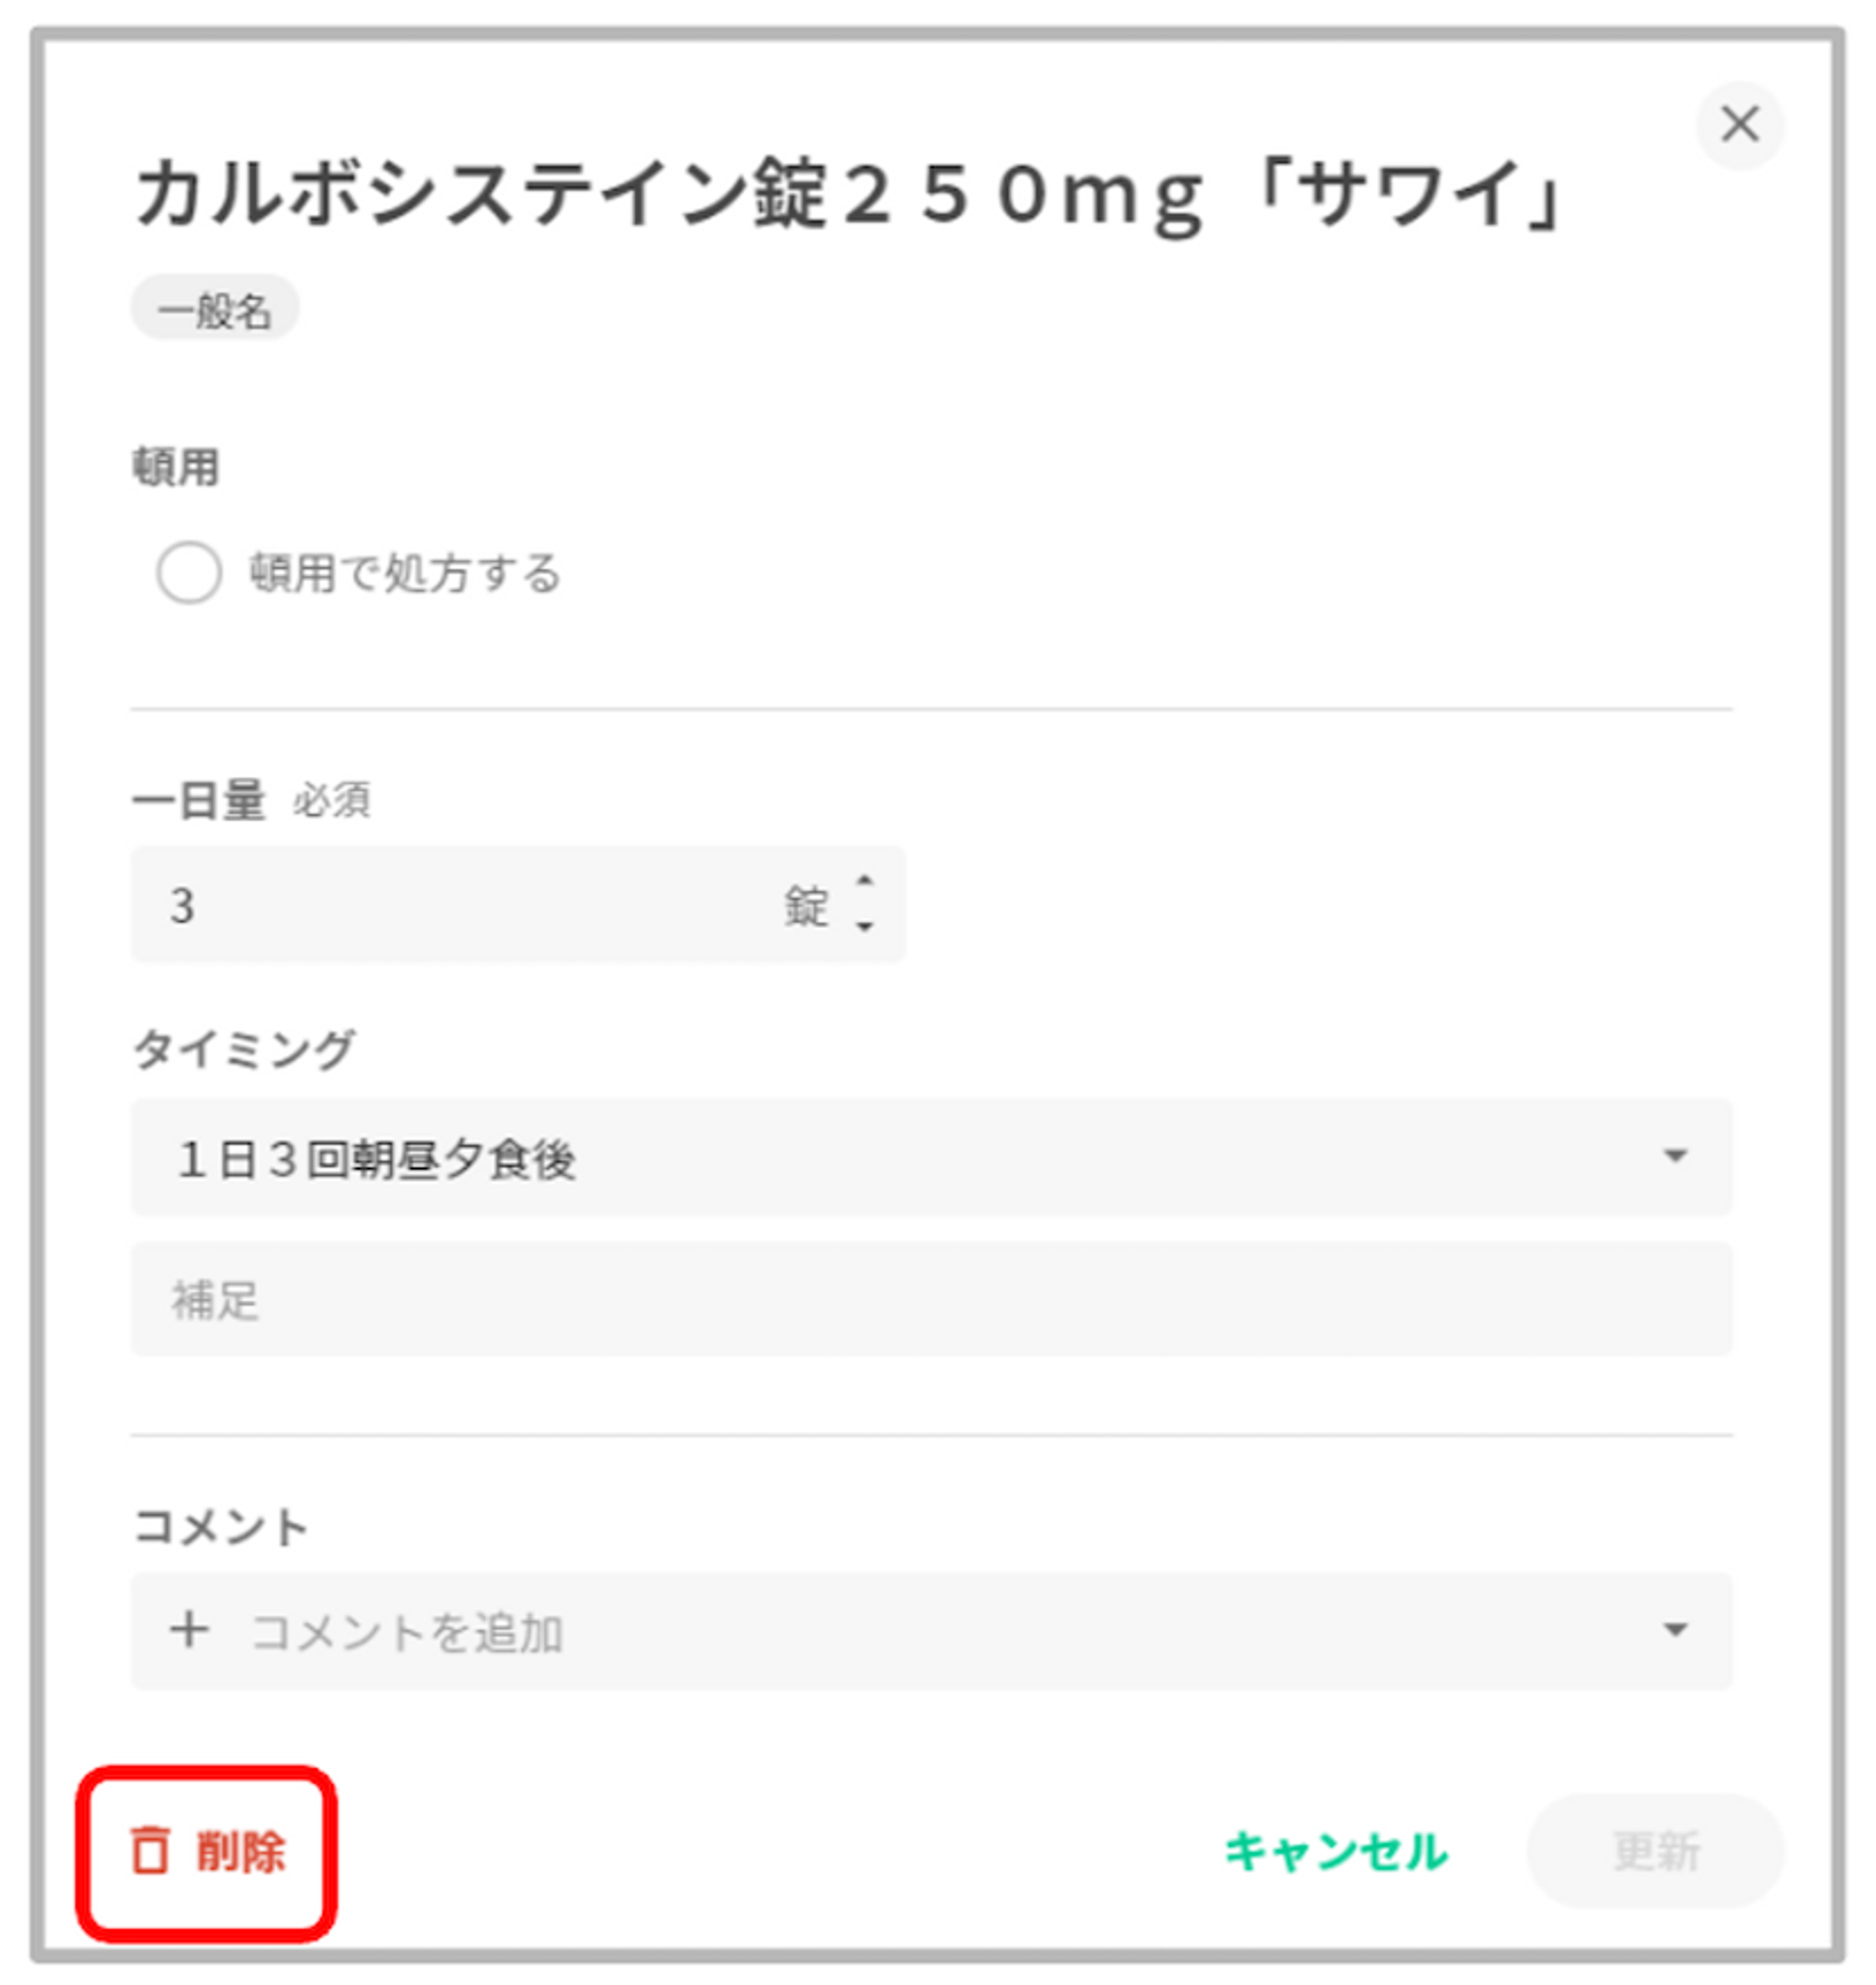This screenshot has width=1876, height=1985.
Task: Click the 必須 label next to 一日量
Action: (x=331, y=800)
